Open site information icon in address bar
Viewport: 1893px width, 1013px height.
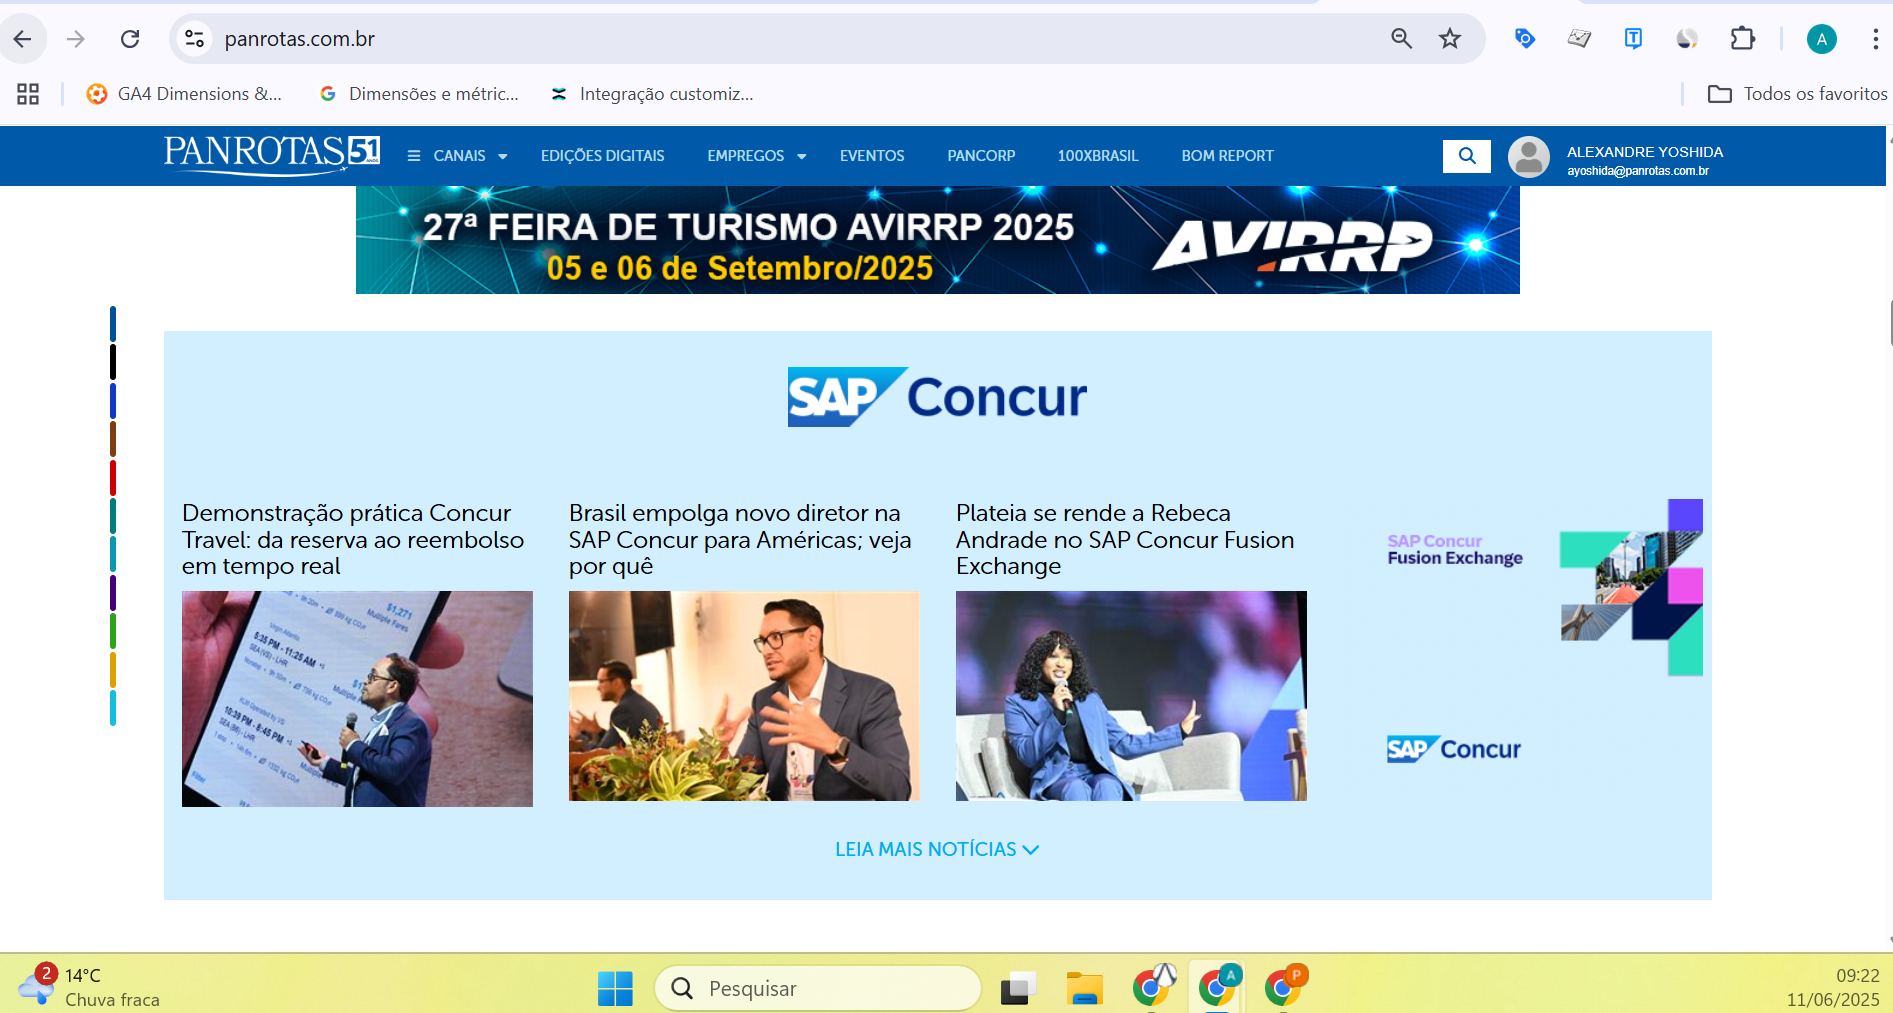pos(194,39)
